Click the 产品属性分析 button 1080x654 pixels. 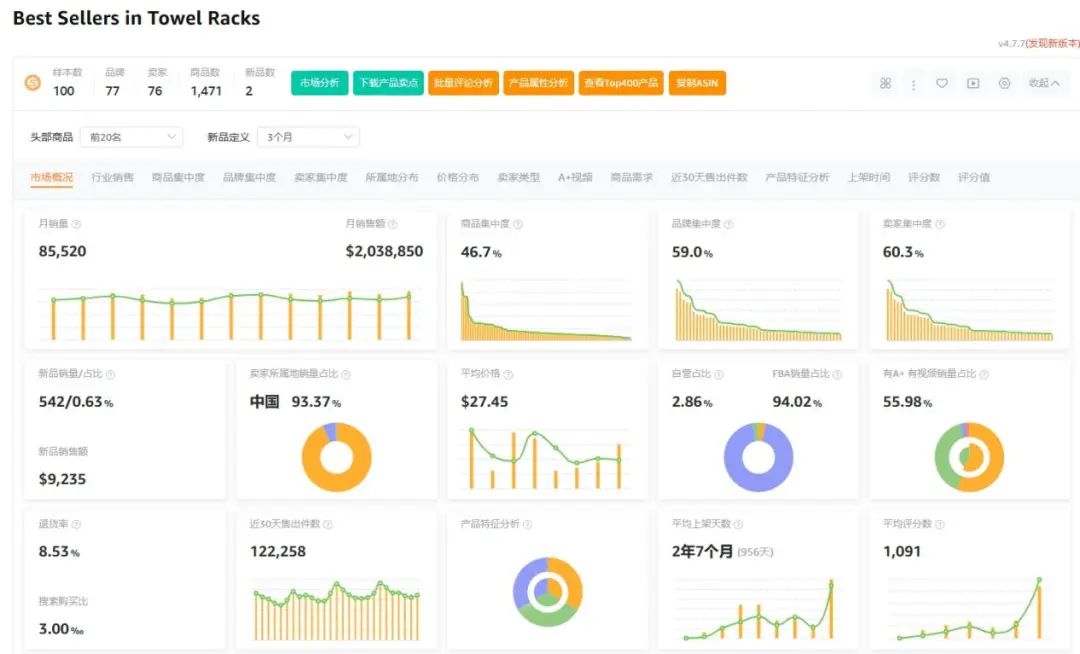539,83
